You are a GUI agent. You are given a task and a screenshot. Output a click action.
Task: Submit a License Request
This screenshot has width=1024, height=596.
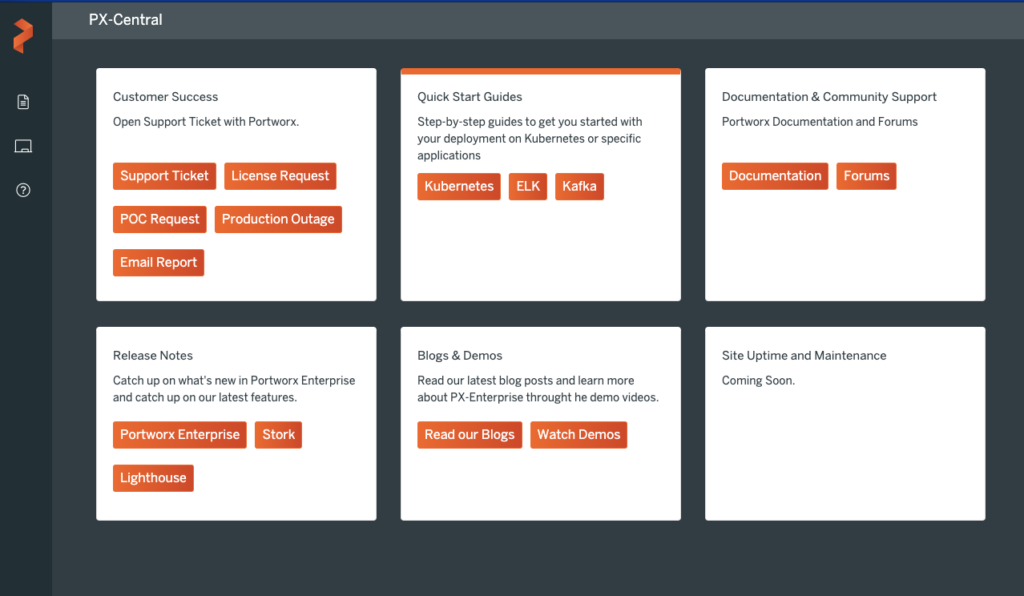(x=280, y=175)
